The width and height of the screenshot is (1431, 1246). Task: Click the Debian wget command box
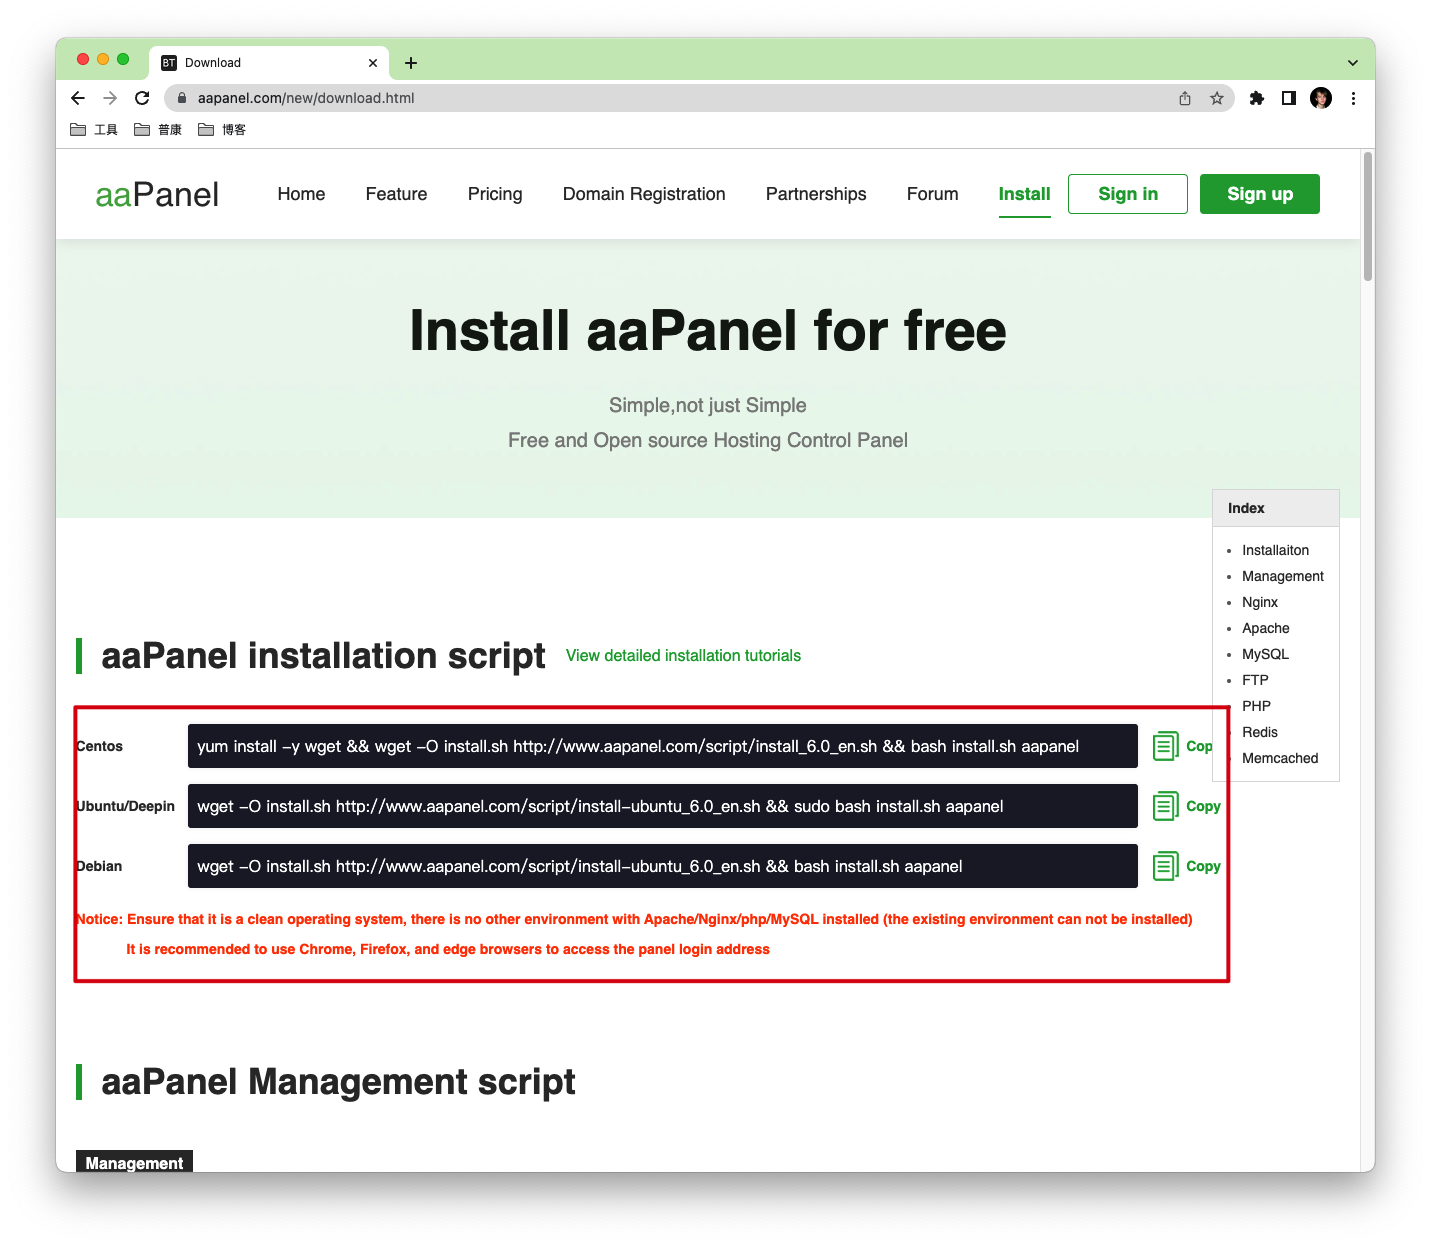coord(663,866)
